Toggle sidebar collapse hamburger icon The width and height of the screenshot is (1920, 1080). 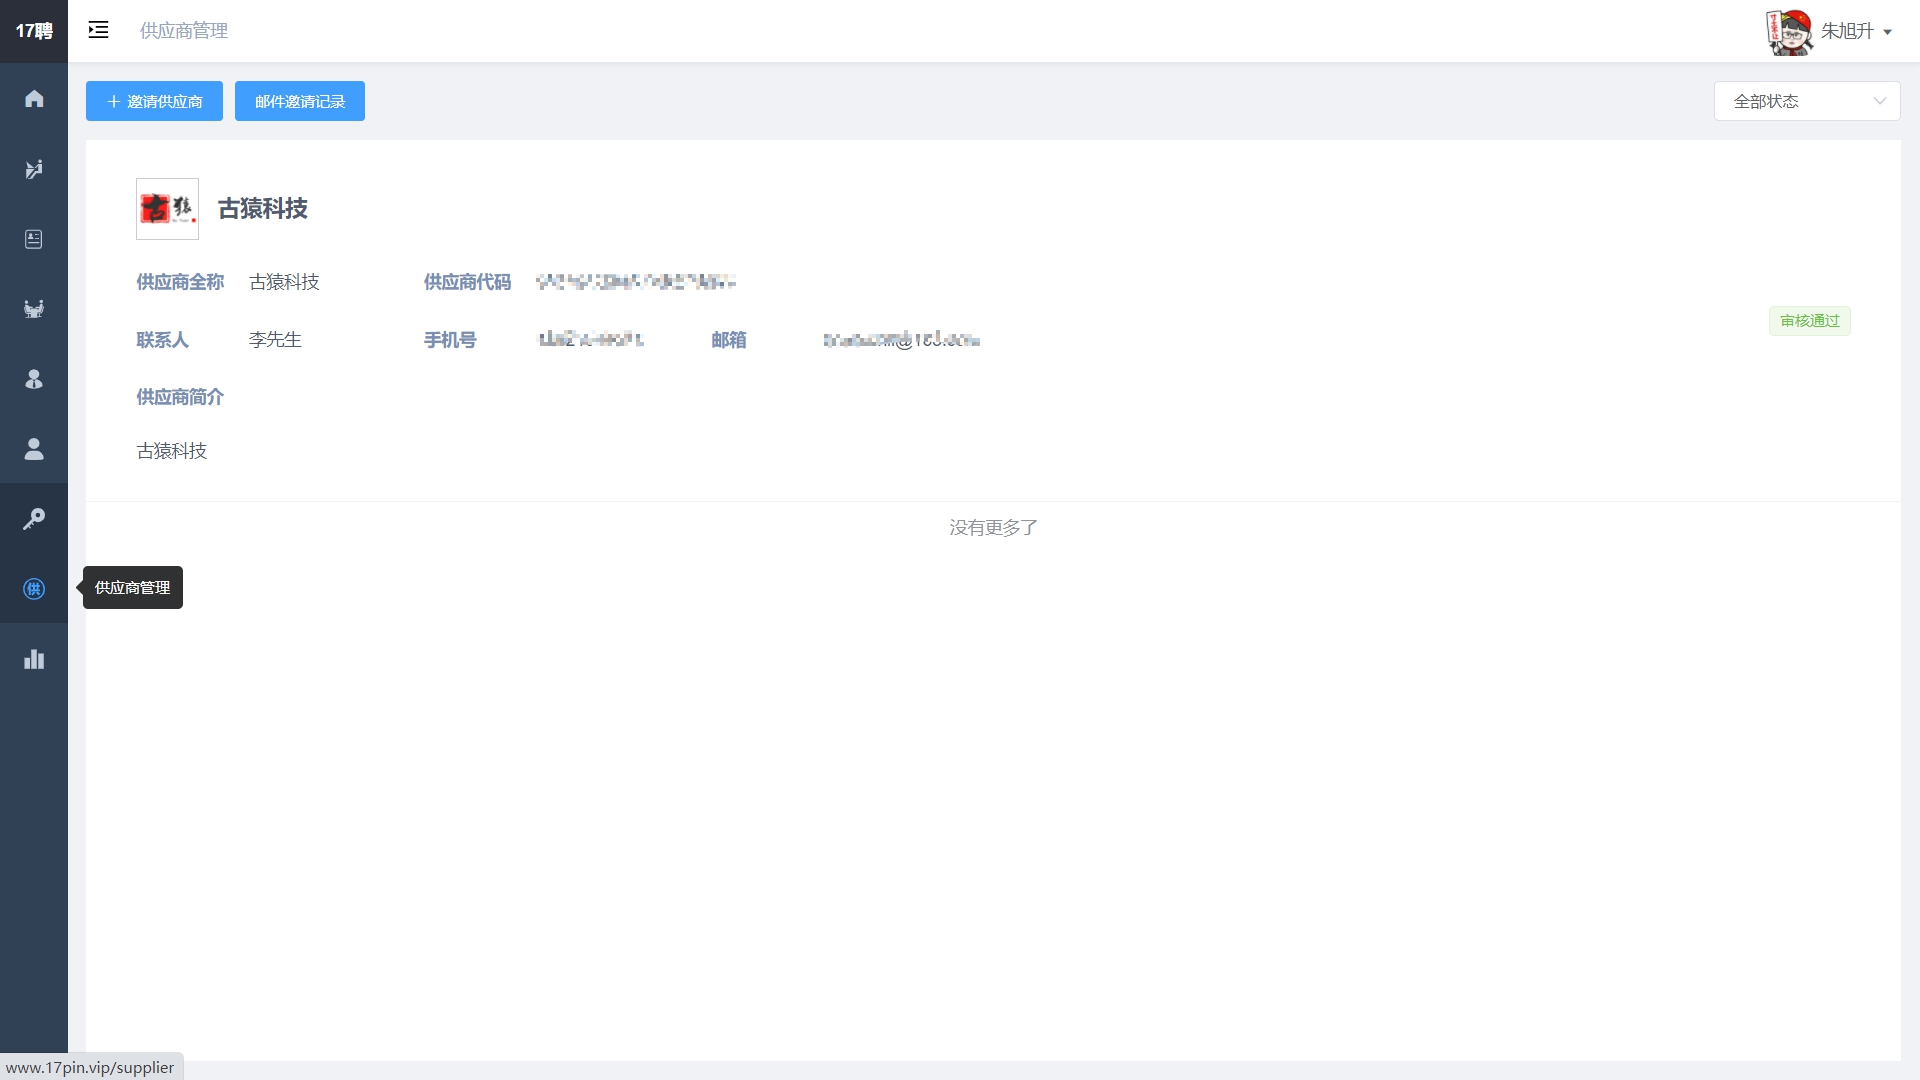[98, 30]
